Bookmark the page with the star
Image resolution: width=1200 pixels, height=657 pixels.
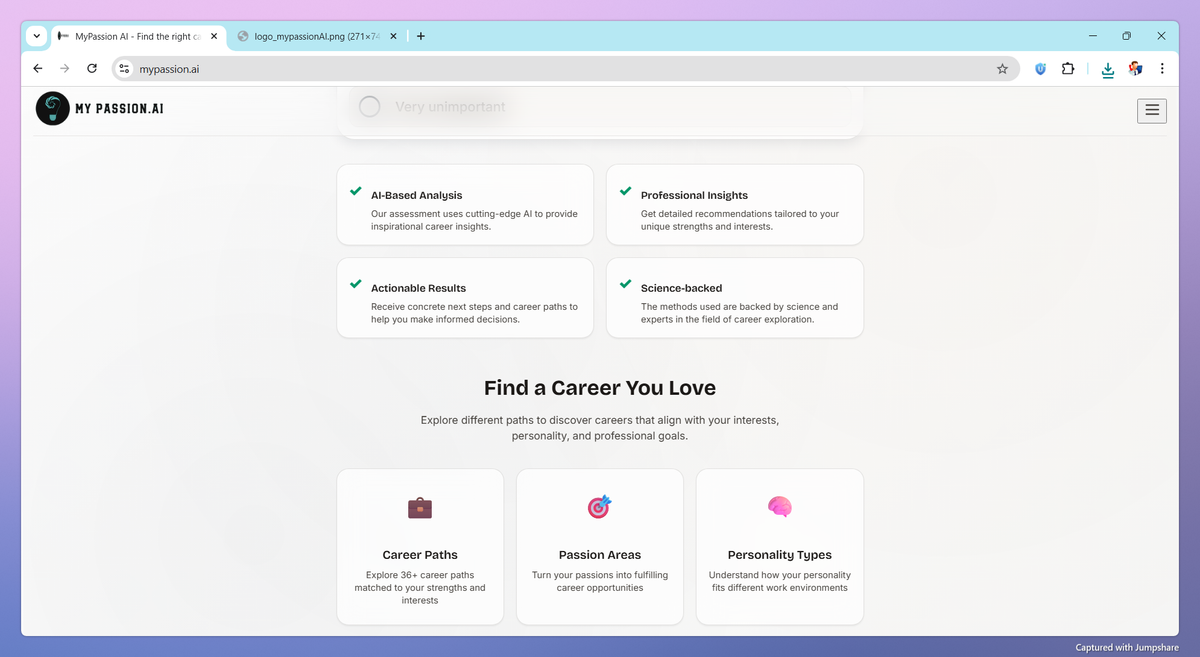point(1002,69)
